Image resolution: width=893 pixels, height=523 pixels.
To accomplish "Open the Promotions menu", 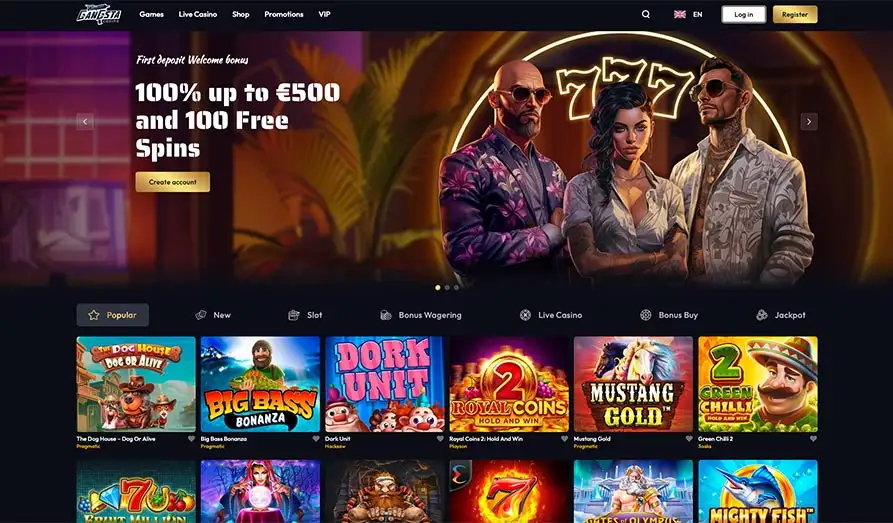I will click(x=284, y=14).
